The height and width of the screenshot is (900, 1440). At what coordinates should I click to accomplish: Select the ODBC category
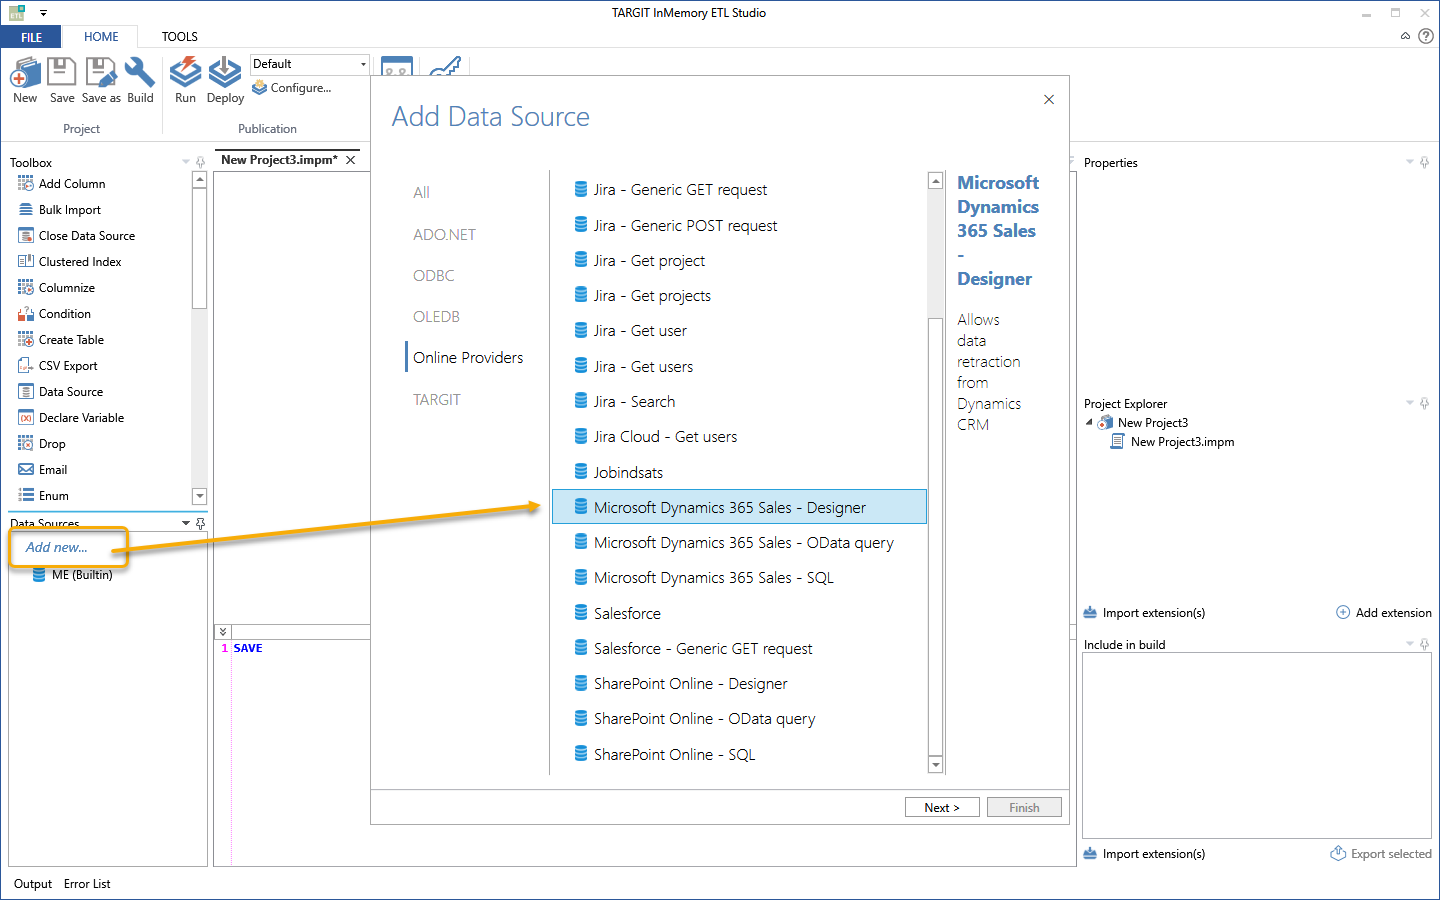[x=433, y=276]
